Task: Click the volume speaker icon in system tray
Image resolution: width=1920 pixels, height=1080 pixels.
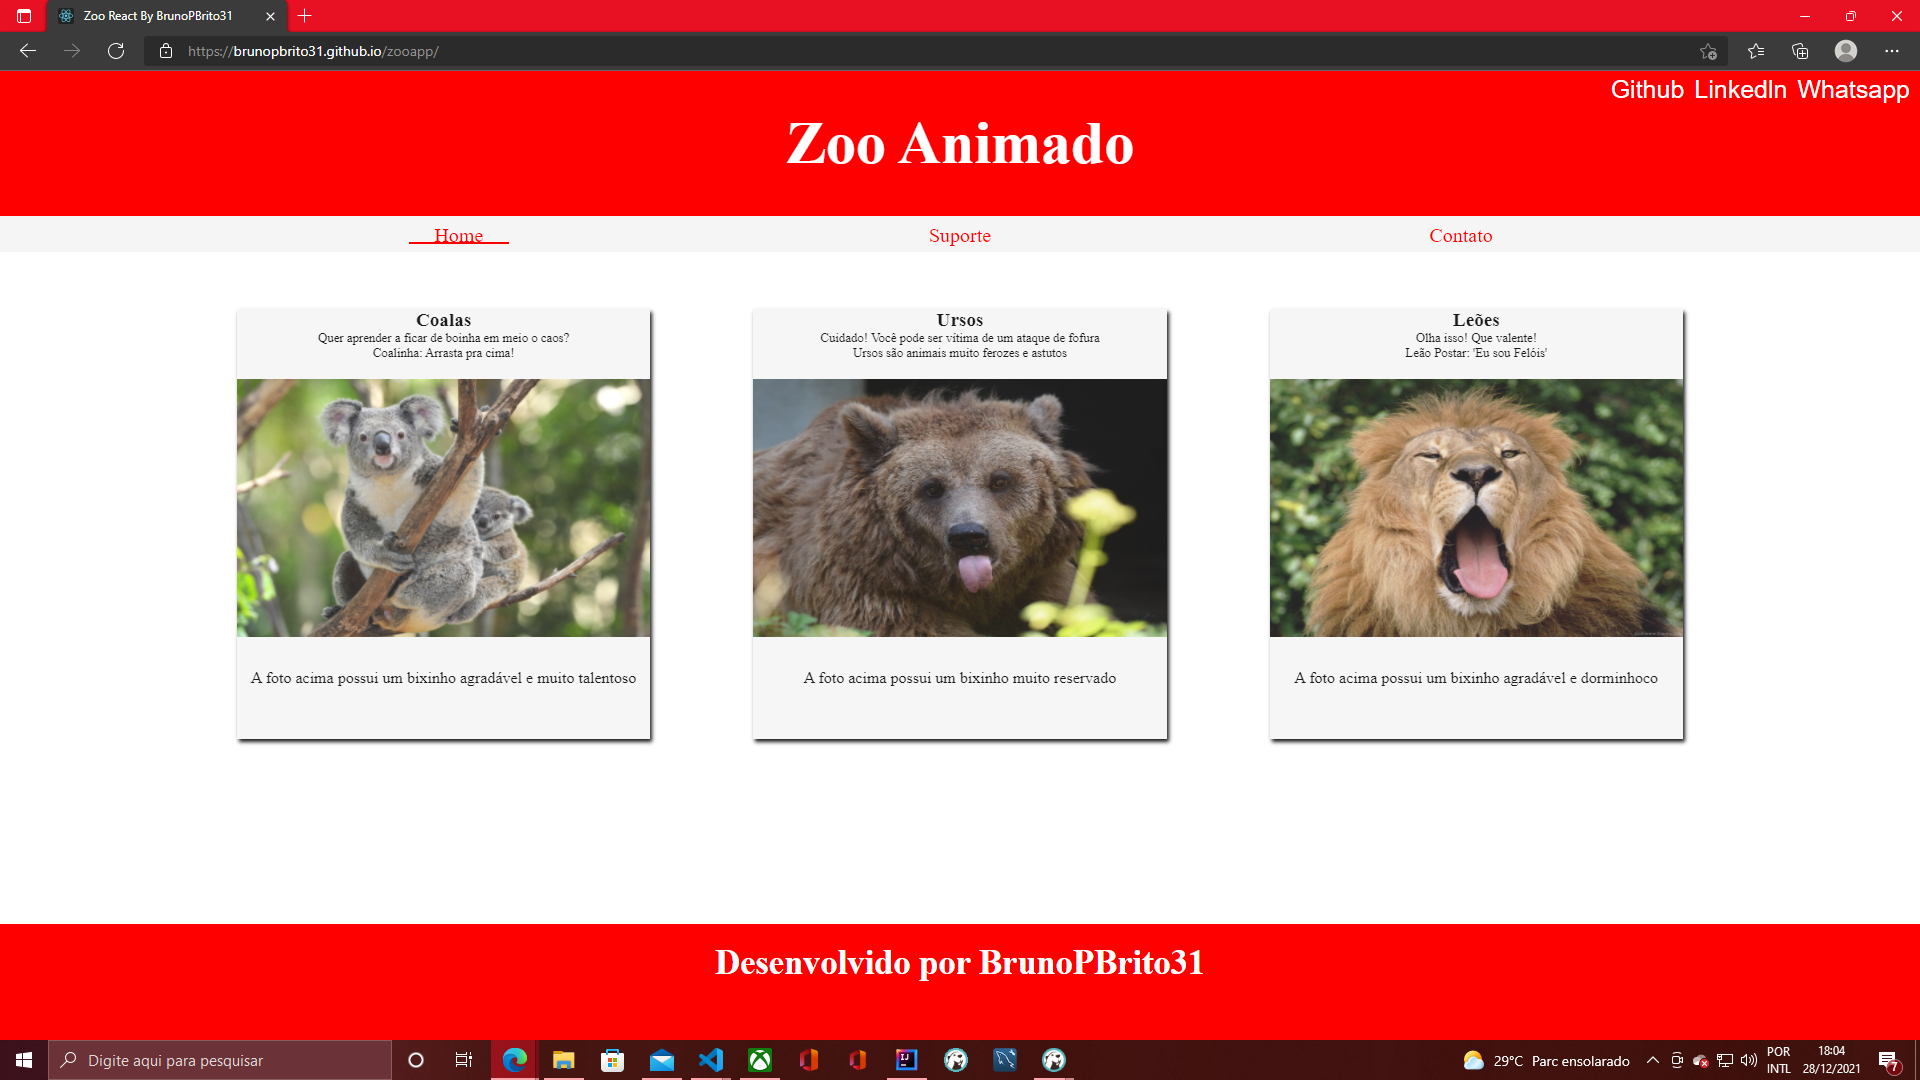Action: pyautogui.click(x=1748, y=1060)
